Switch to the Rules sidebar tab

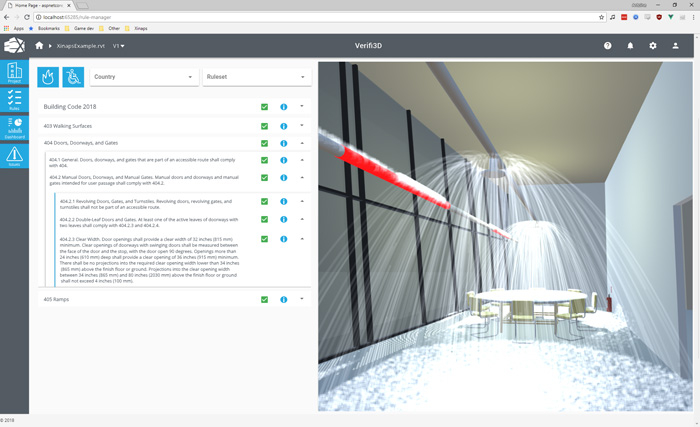coord(14,100)
